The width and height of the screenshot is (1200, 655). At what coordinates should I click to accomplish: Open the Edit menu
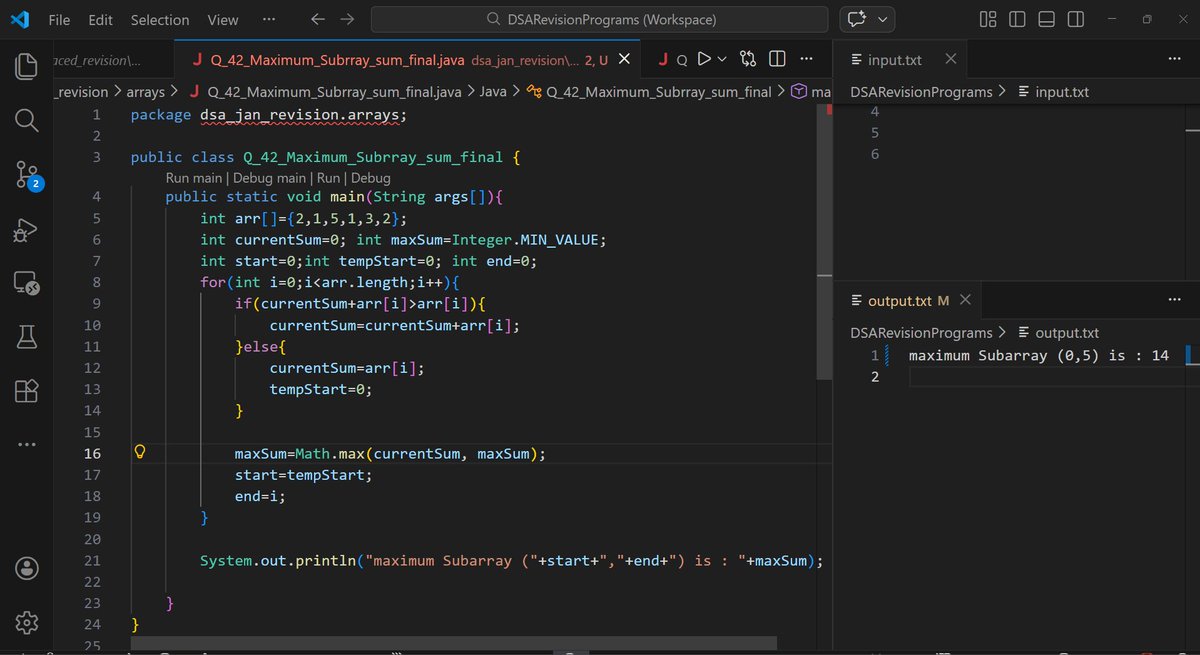click(x=100, y=19)
